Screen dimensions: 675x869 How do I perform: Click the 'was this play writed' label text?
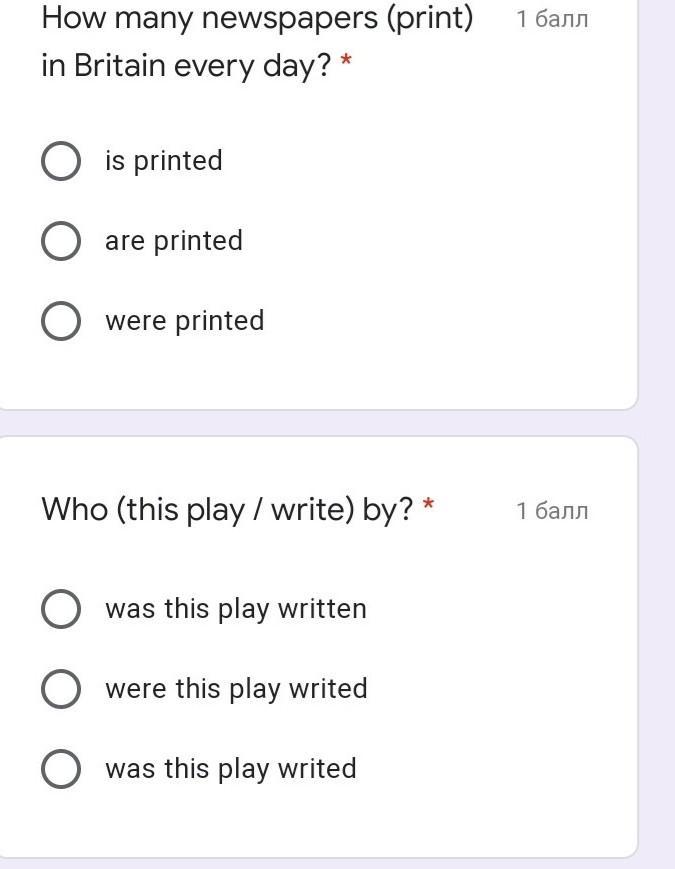(231, 769)
